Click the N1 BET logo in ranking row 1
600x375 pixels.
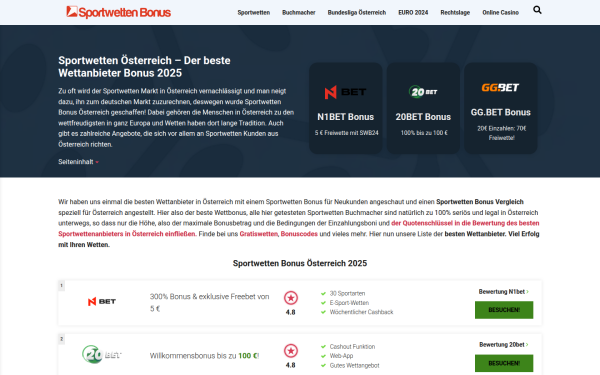coord(102,302)
